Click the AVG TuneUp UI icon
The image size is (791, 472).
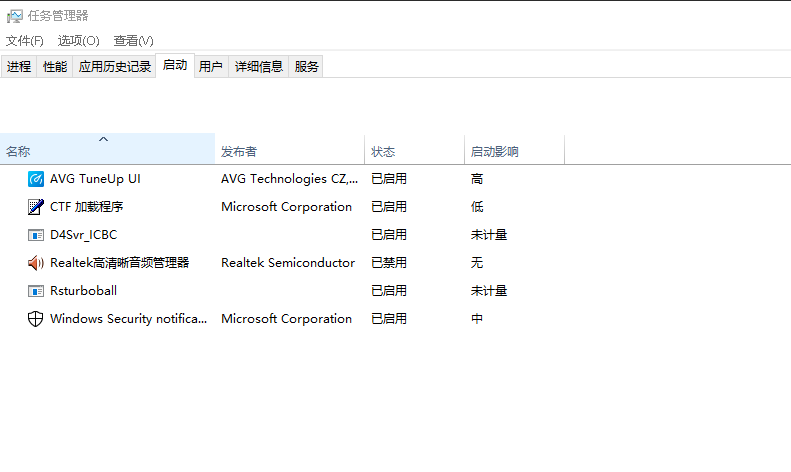pyautogui.click(x=36, y=179)
